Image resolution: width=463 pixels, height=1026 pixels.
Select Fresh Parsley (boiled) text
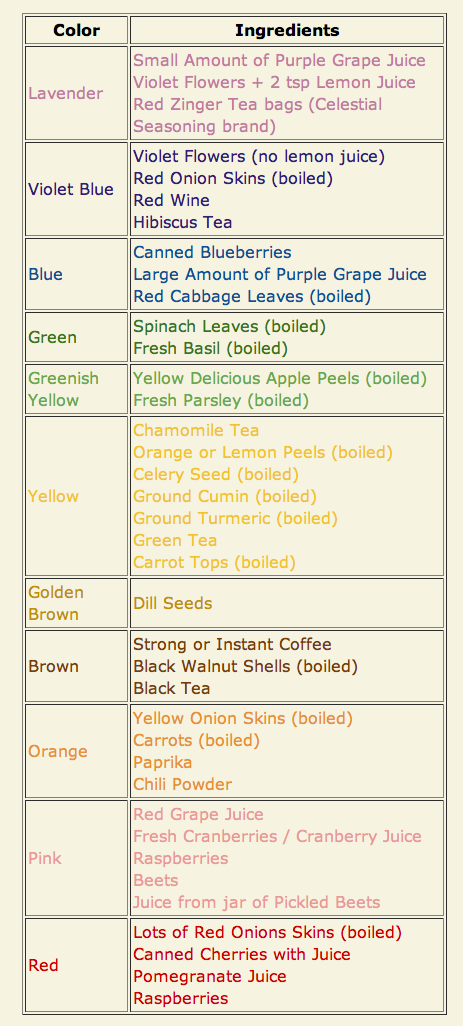click(x=221, y=400)
